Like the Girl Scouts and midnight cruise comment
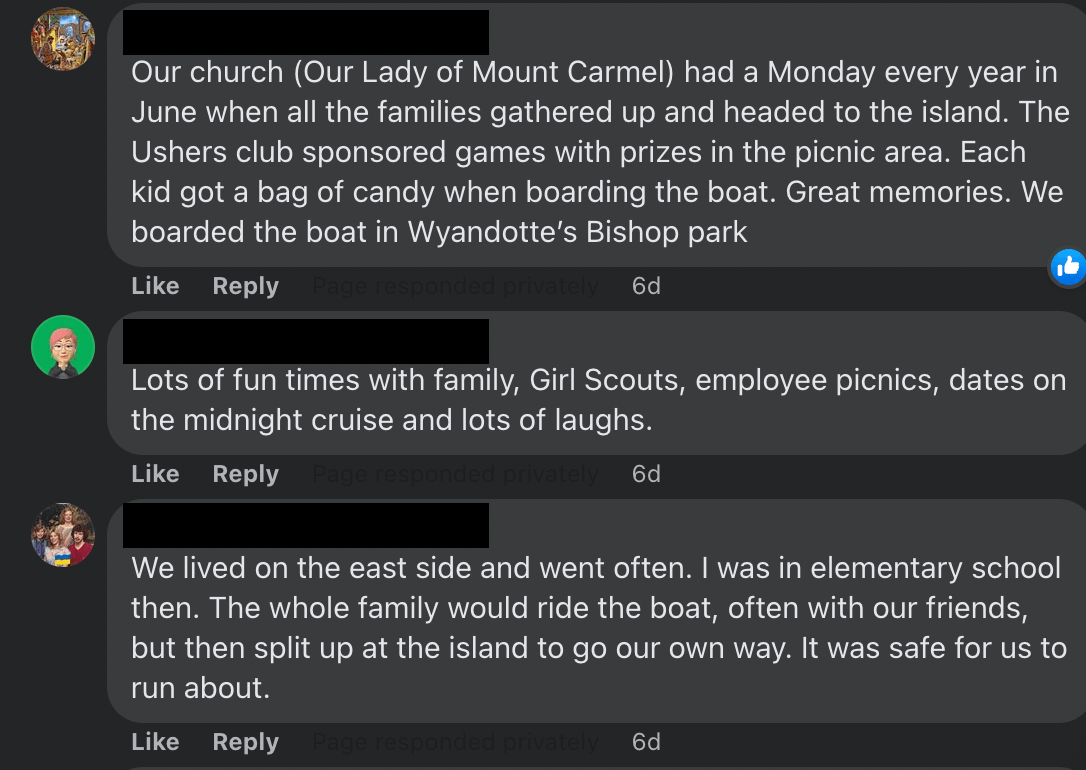The image size is (1086, 770). [155, 474]
